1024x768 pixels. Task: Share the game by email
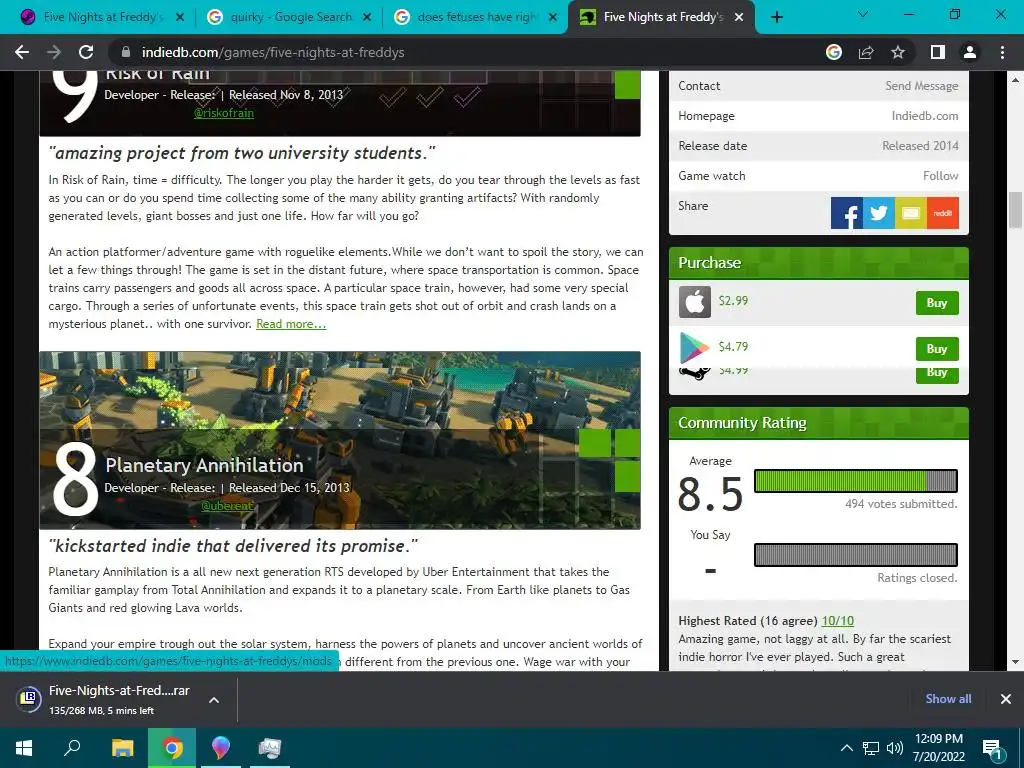pos(910,213)
